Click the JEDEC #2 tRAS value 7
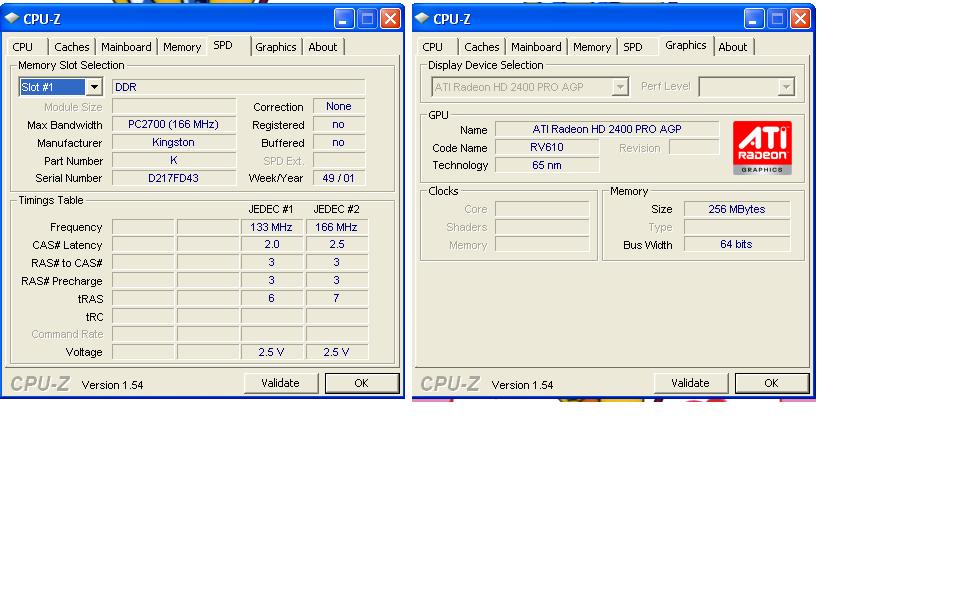Image resolution: width=962 pixels, height=611 pixels. click(x=336, y=298)
